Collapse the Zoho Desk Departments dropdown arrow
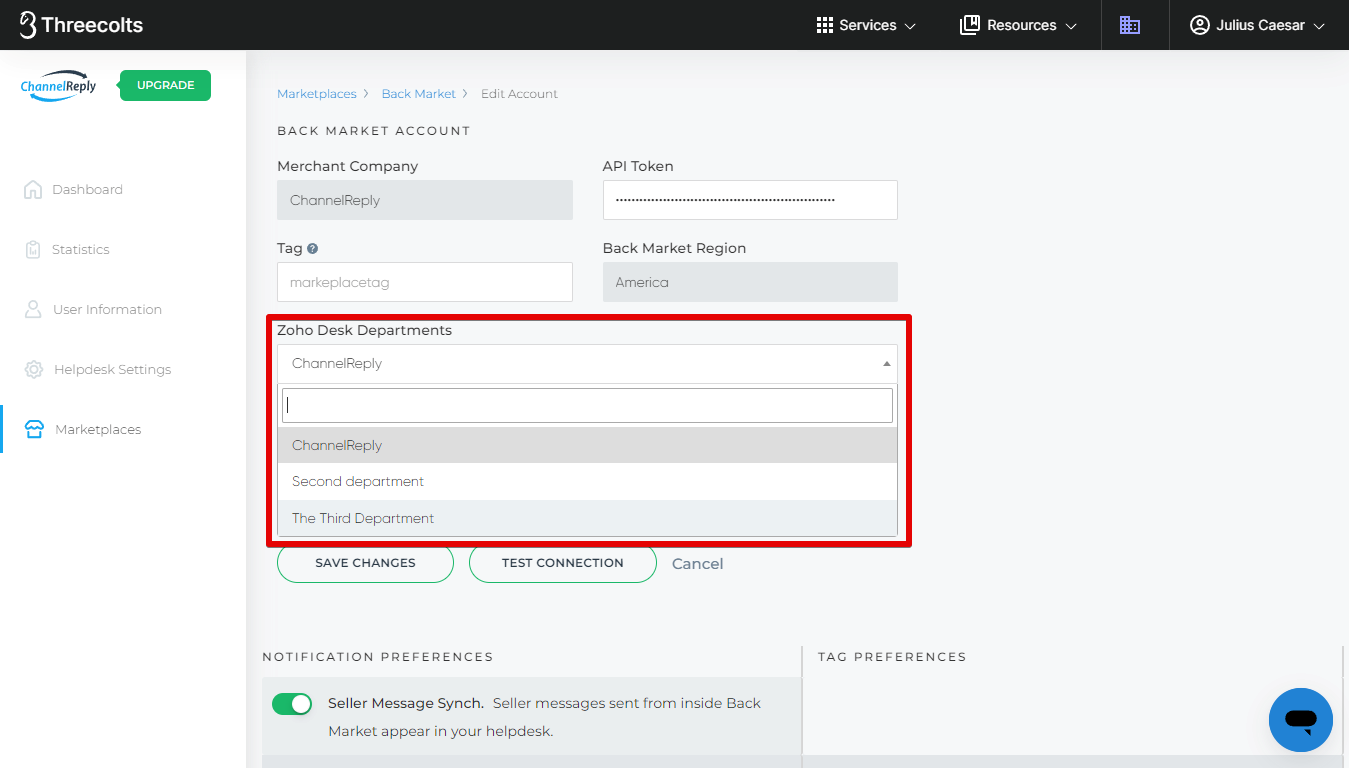 click(886, 364)
